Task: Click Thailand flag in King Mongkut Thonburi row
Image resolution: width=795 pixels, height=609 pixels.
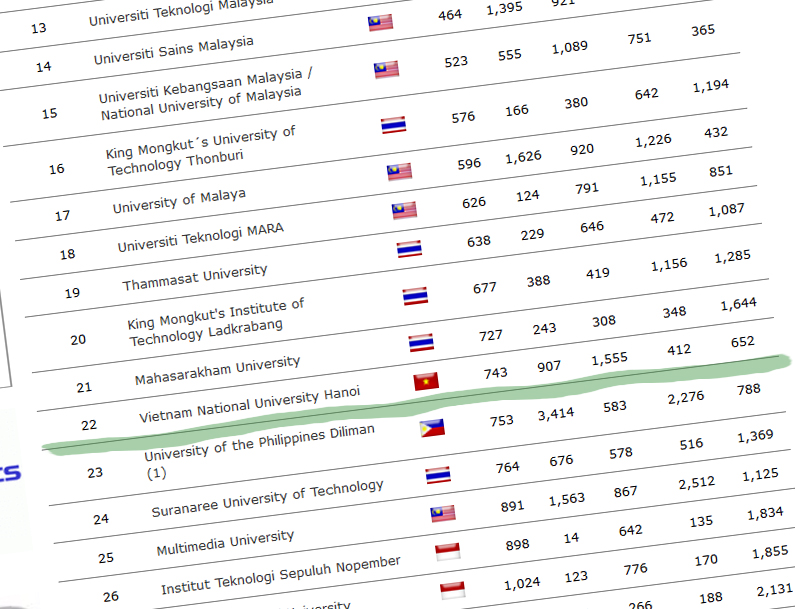Action: coord(393,125)
